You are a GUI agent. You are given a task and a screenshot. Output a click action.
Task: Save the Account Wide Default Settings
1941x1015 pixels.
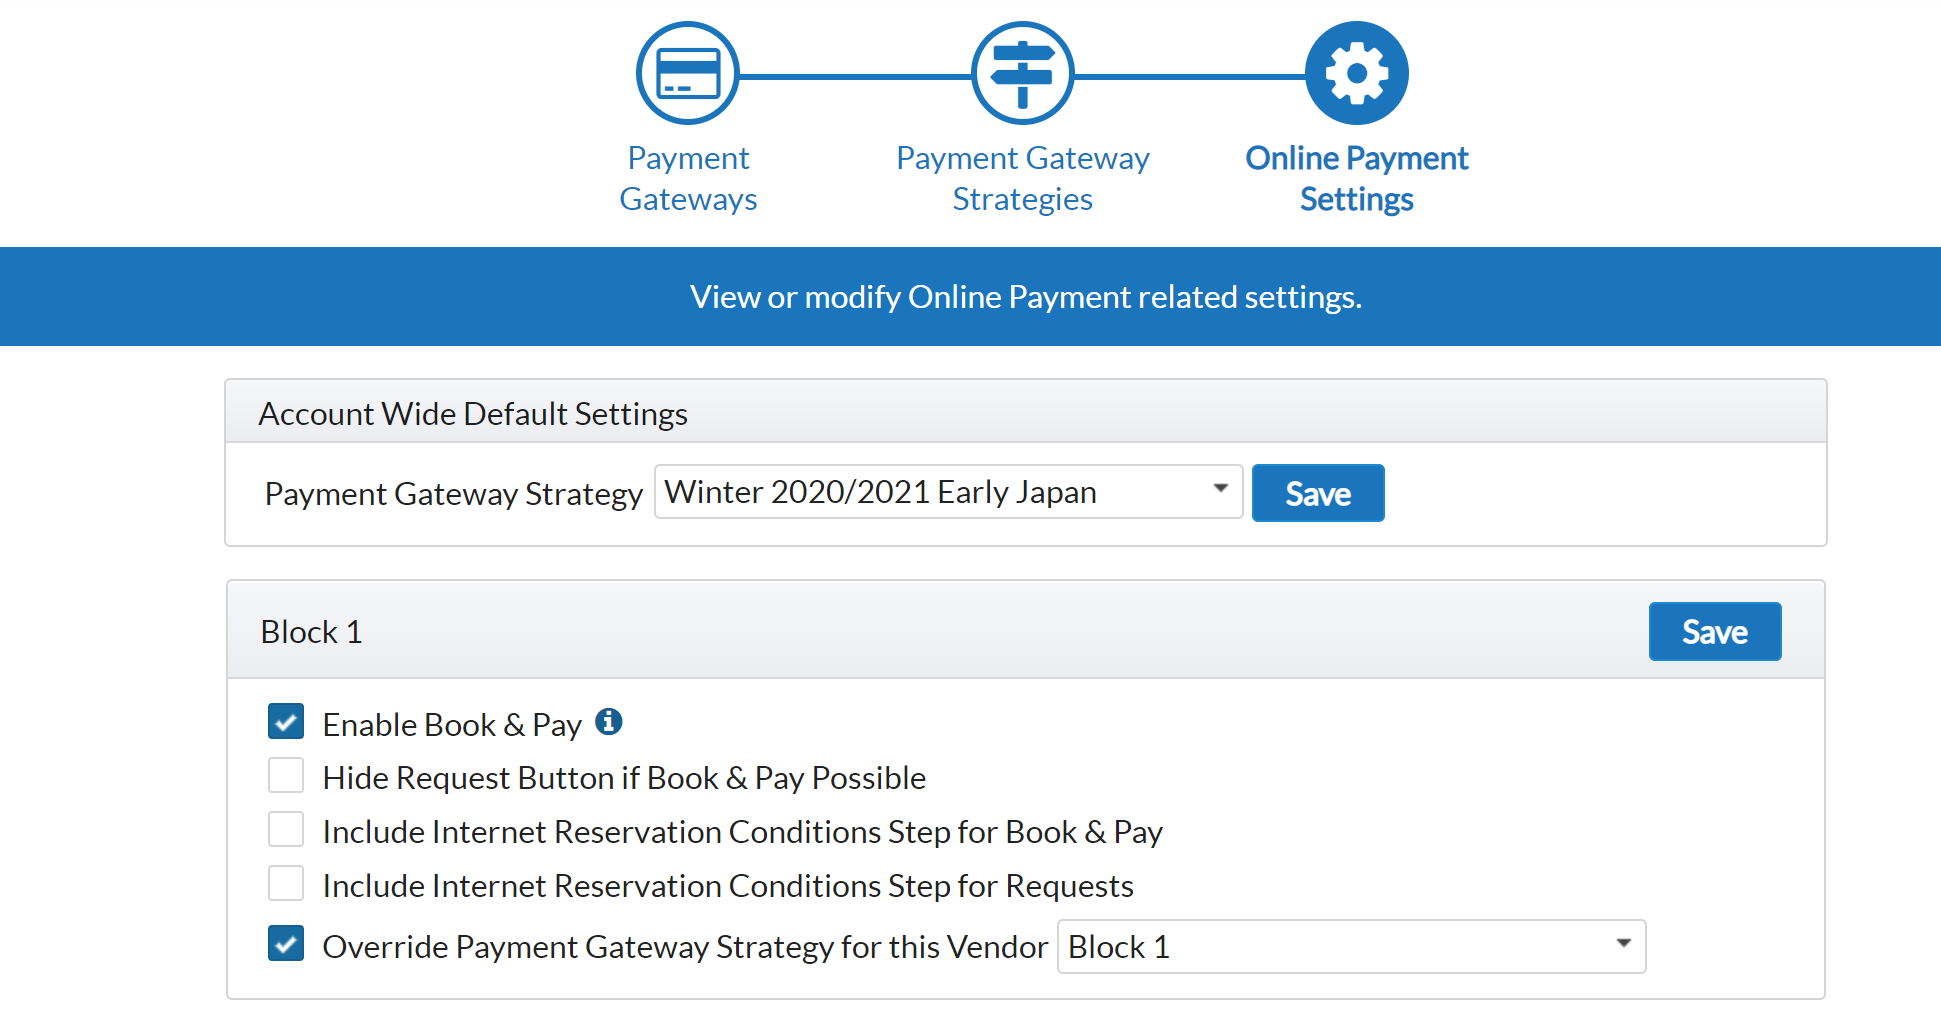click(1317, 493)
